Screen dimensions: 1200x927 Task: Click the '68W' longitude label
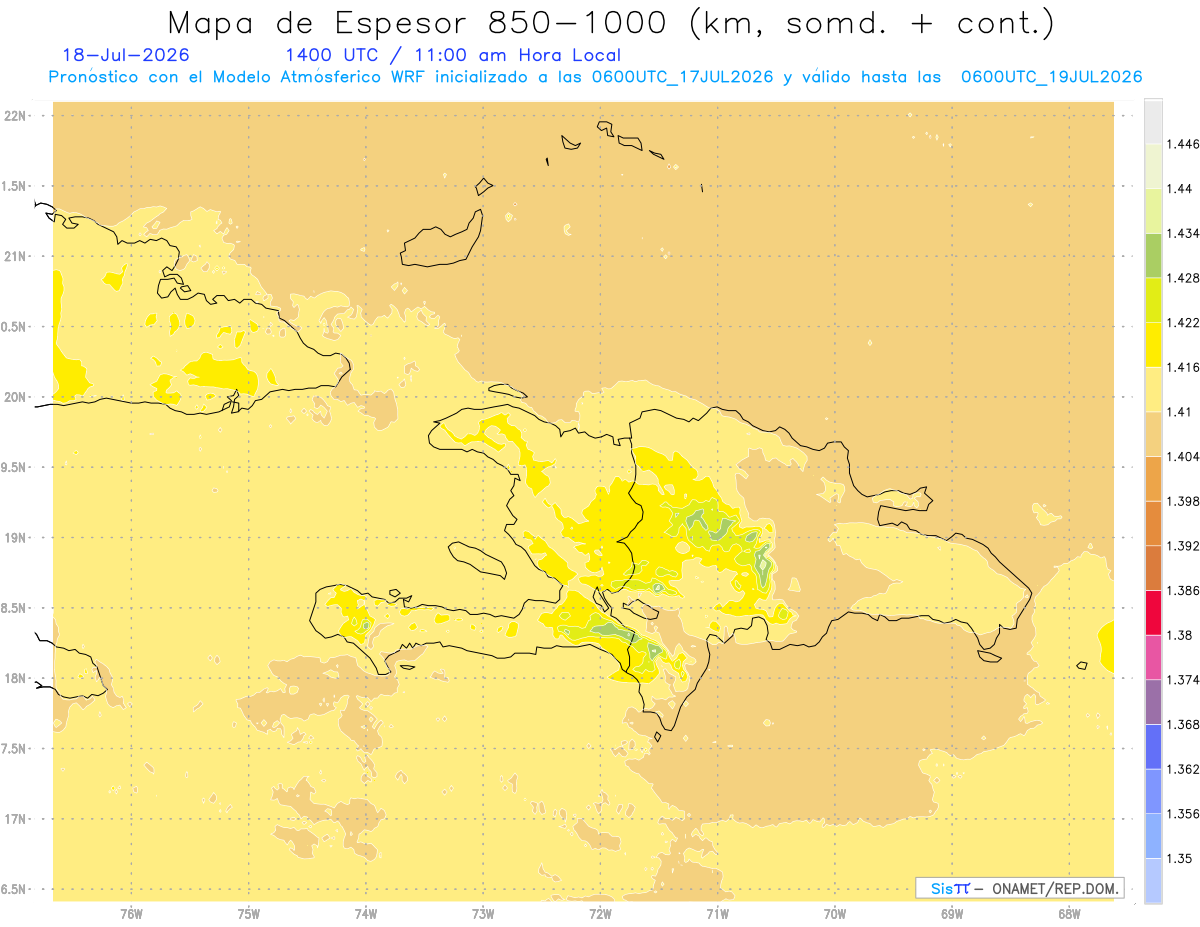tap(1069, 914)
